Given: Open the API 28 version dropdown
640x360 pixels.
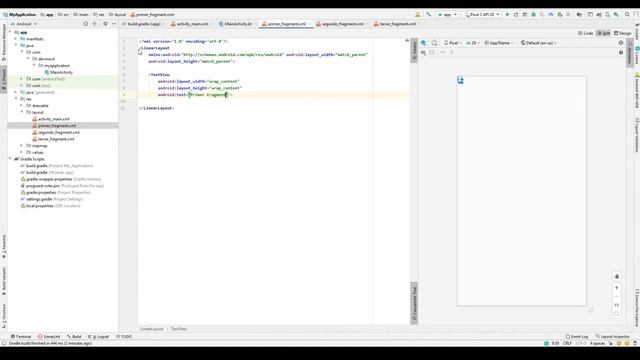Looking at the screenshot, I should click(x=473, y=43).
